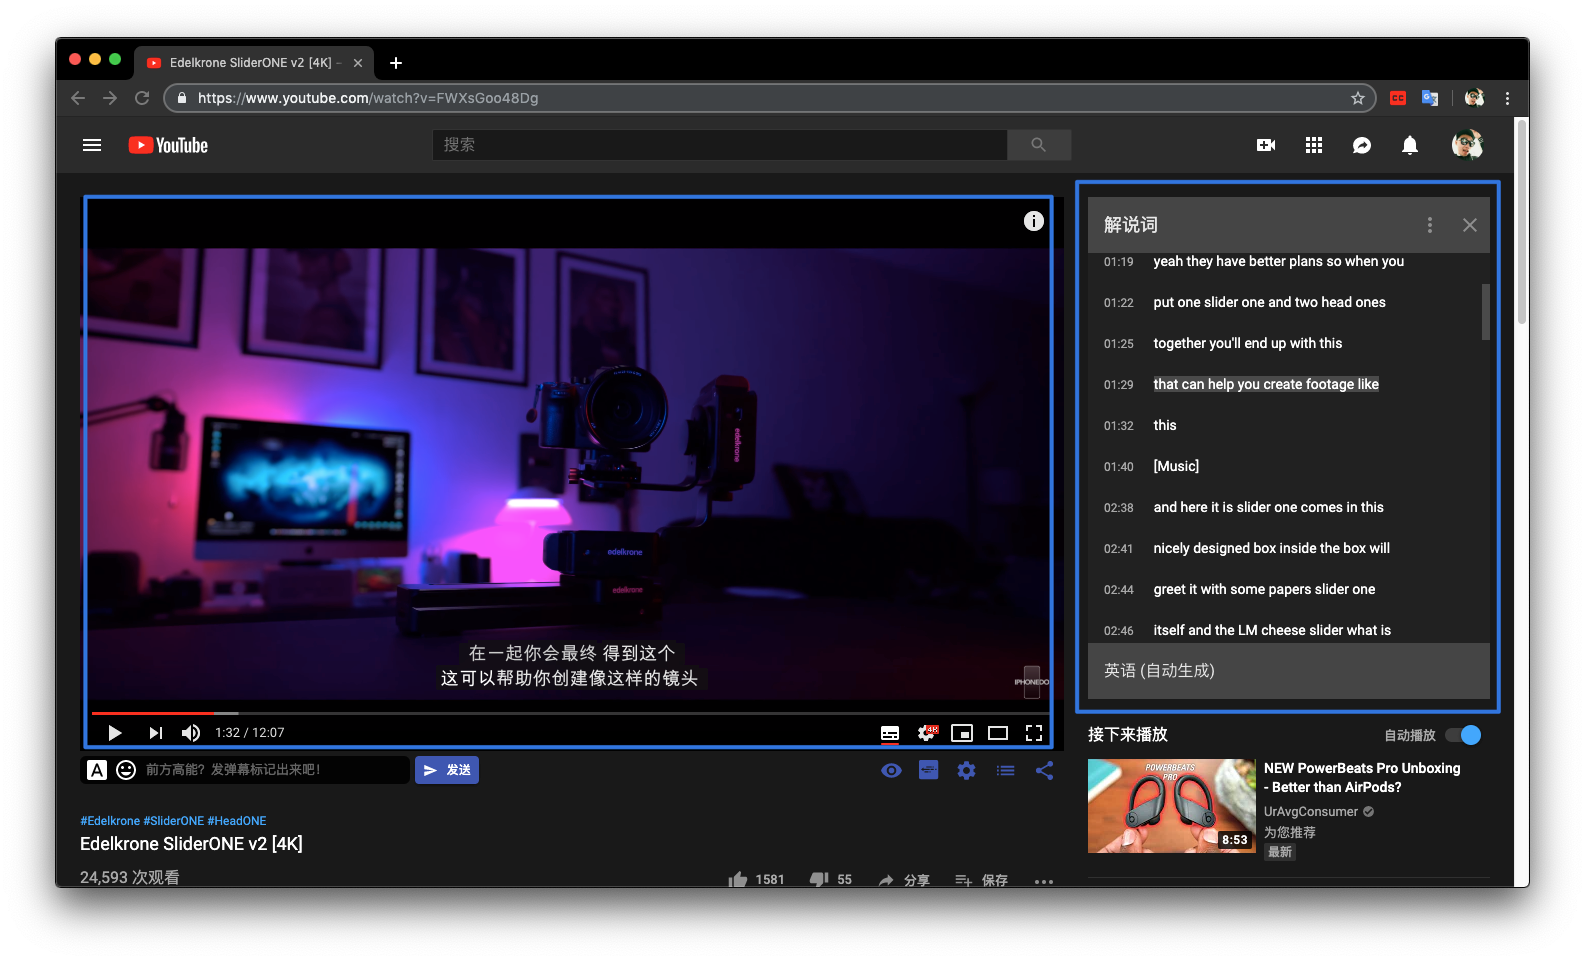
Task: Bookmark this page with the star
Action: pos(1357,98)
